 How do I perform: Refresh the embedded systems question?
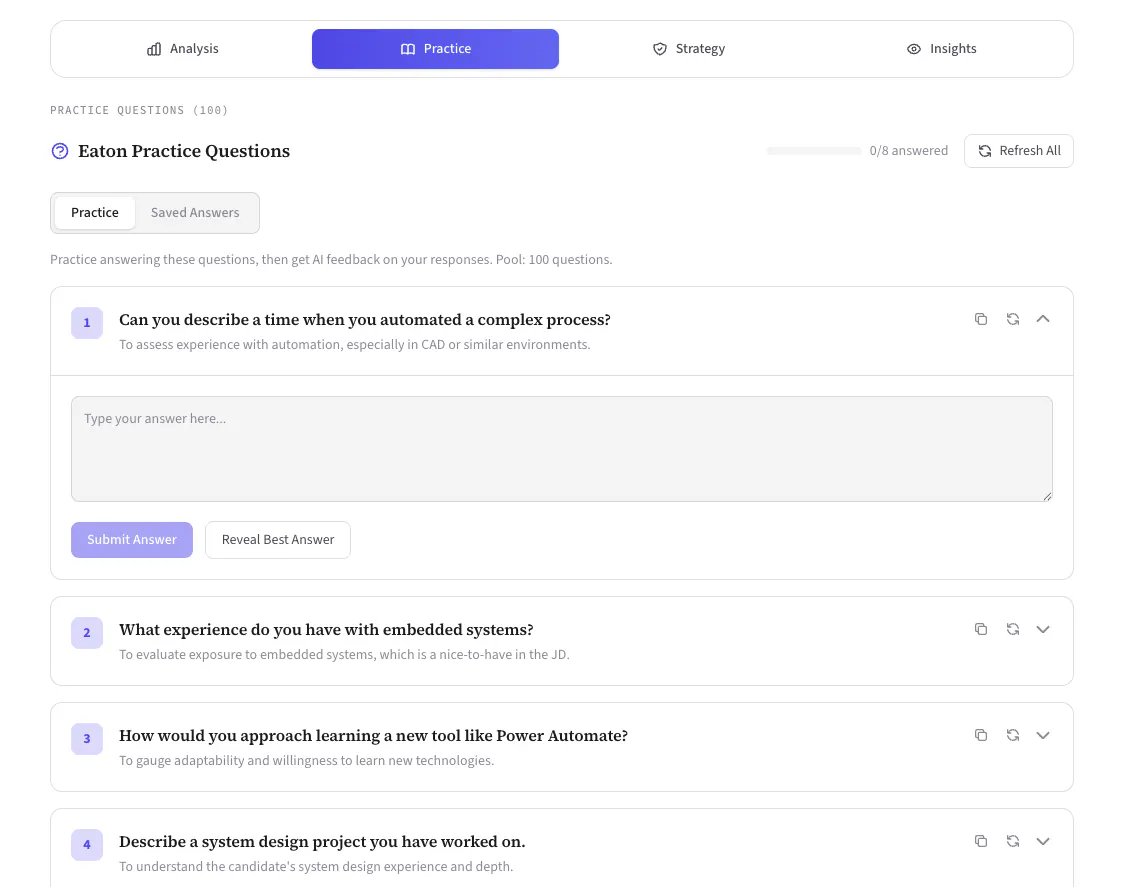[1012, 629]
